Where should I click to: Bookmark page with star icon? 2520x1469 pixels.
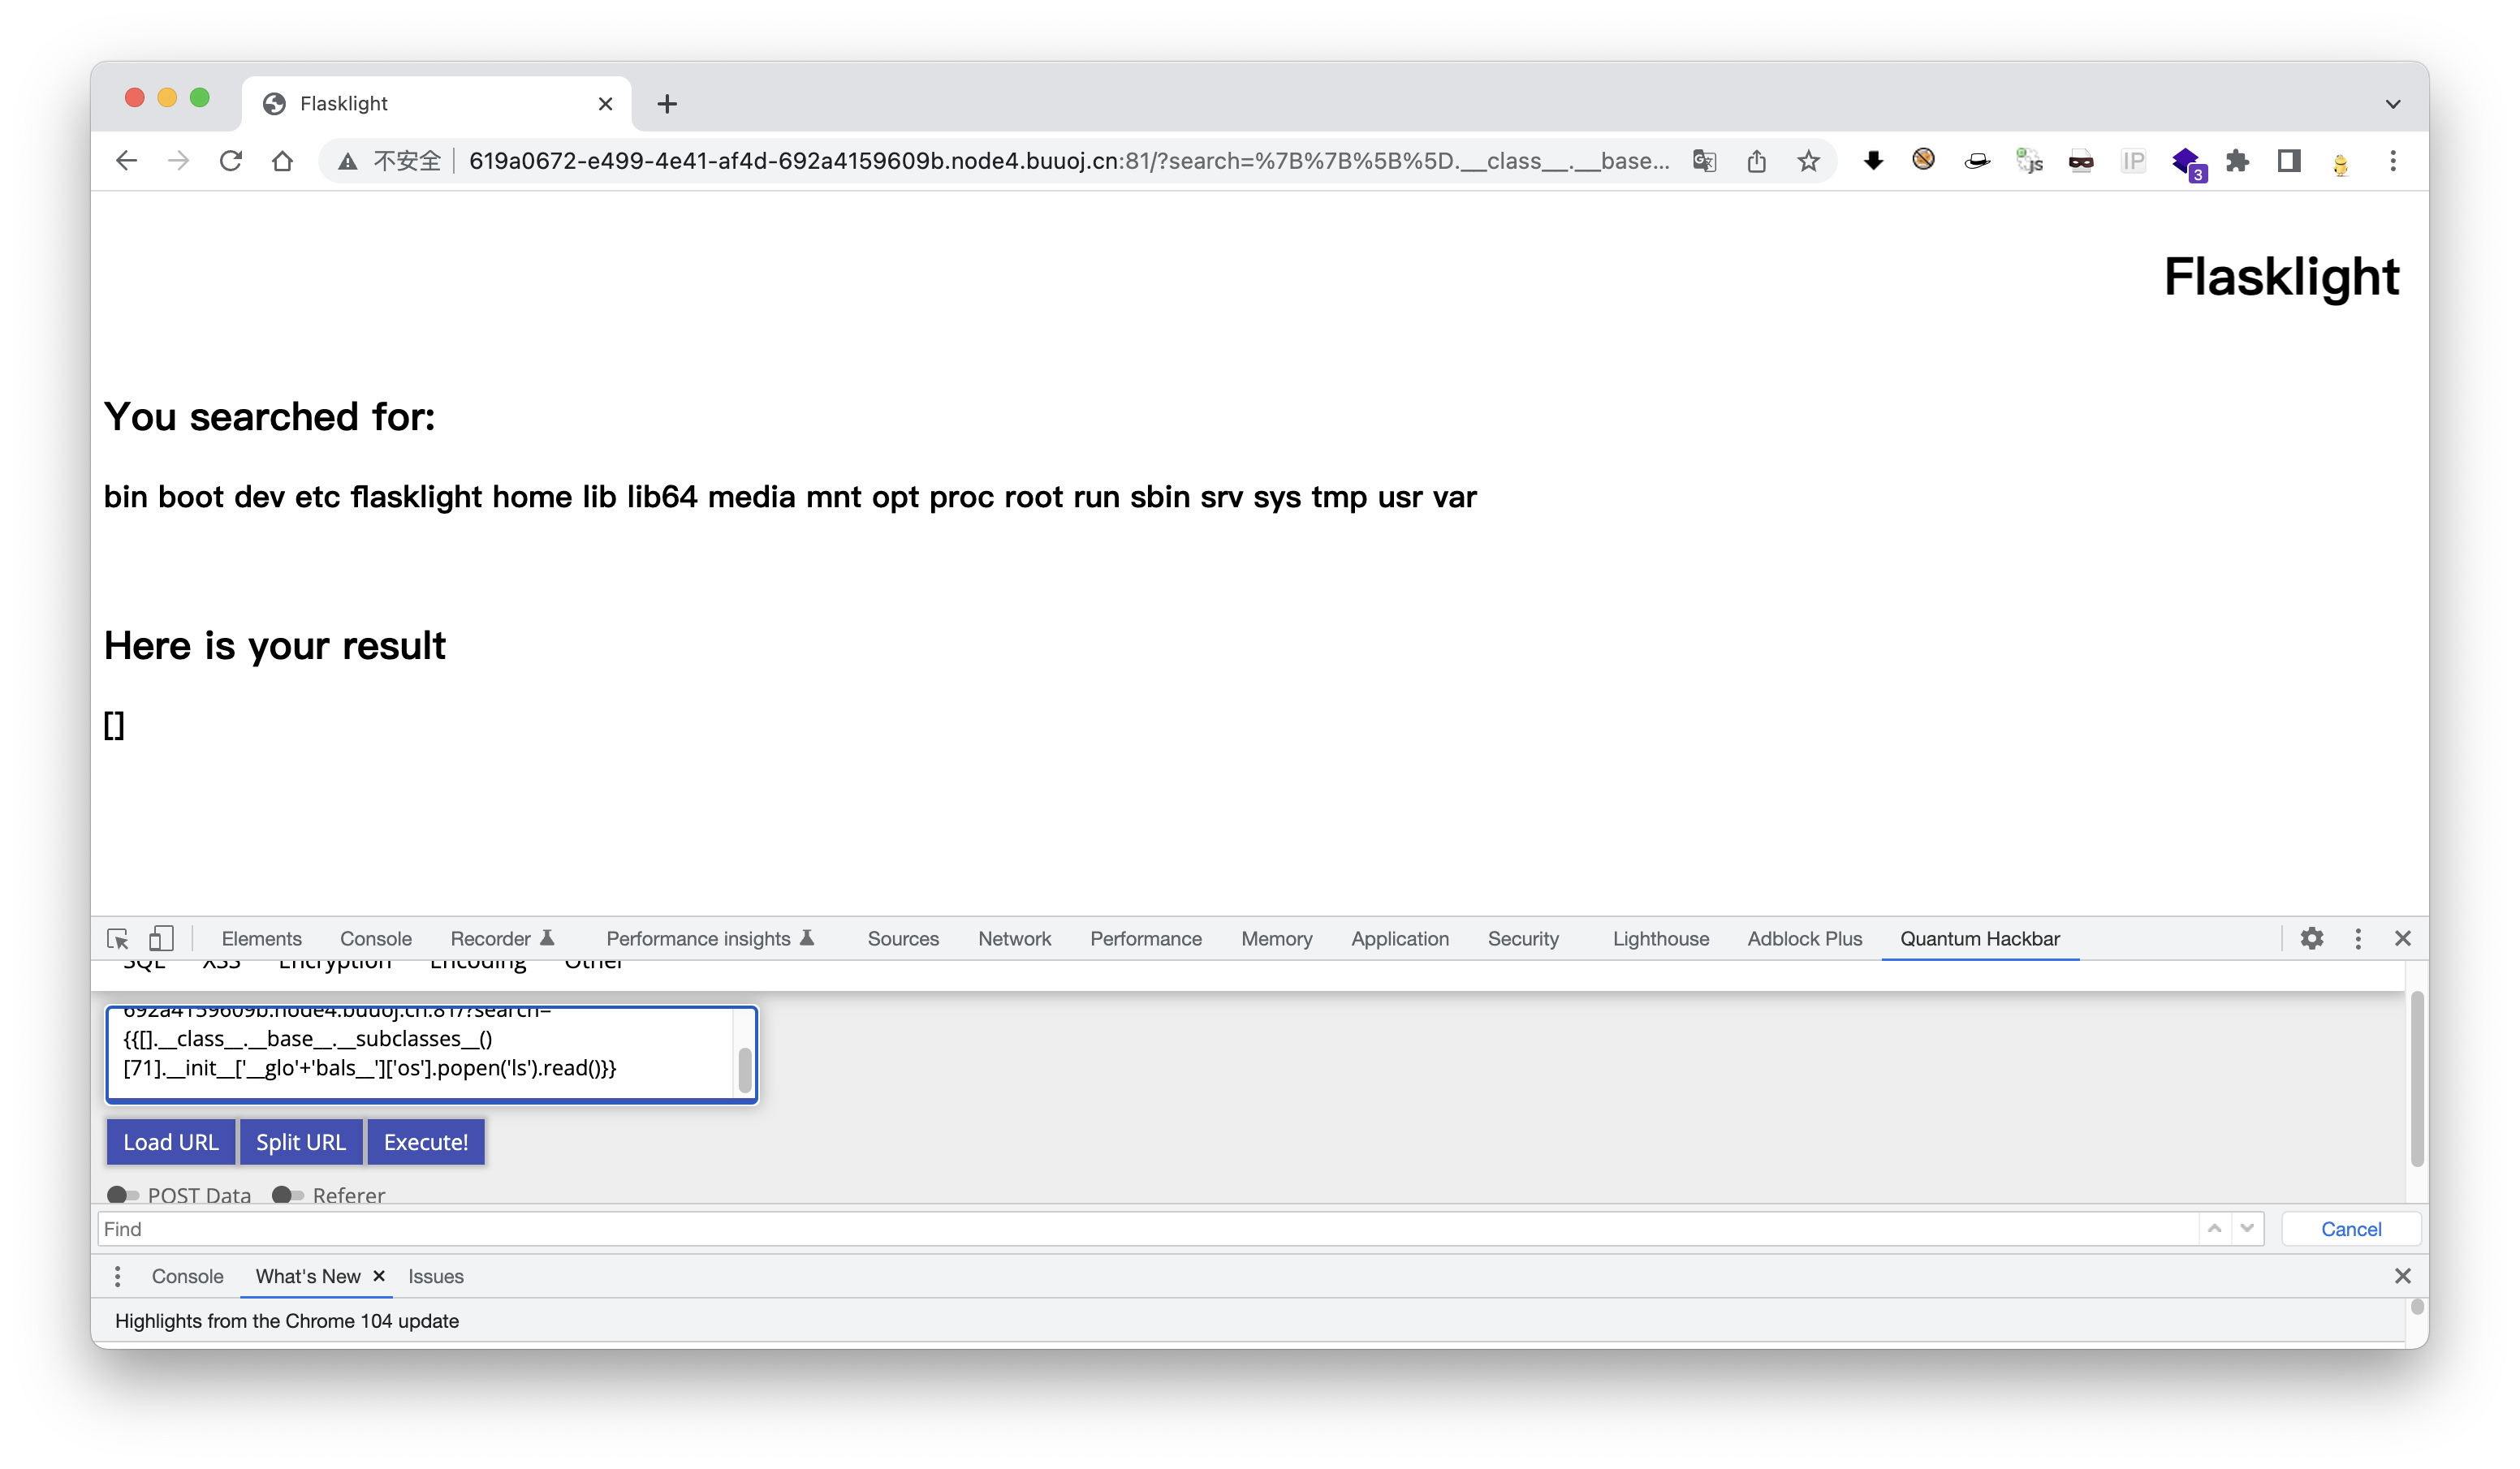pyautogui.click(x=1808, y=161)
